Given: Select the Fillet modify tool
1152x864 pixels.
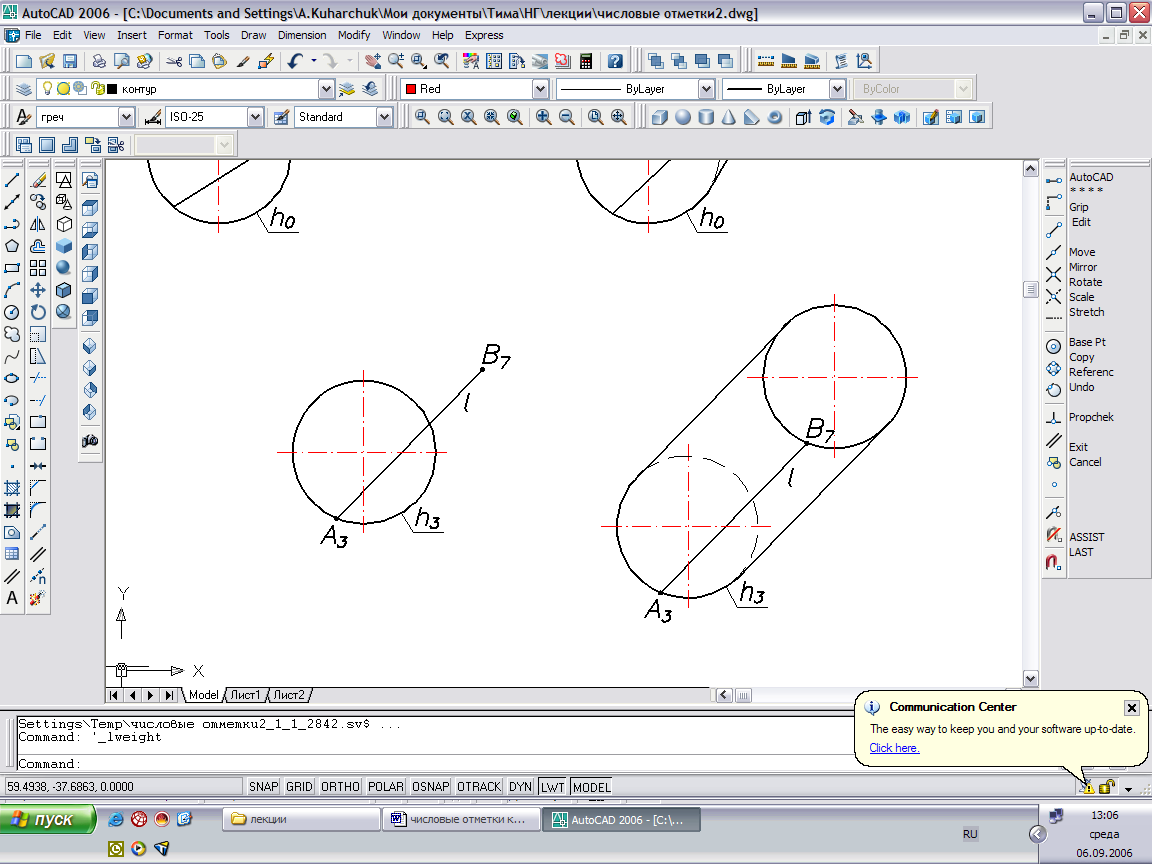Looking at the screenshot, I should click(x=38, y=510).
